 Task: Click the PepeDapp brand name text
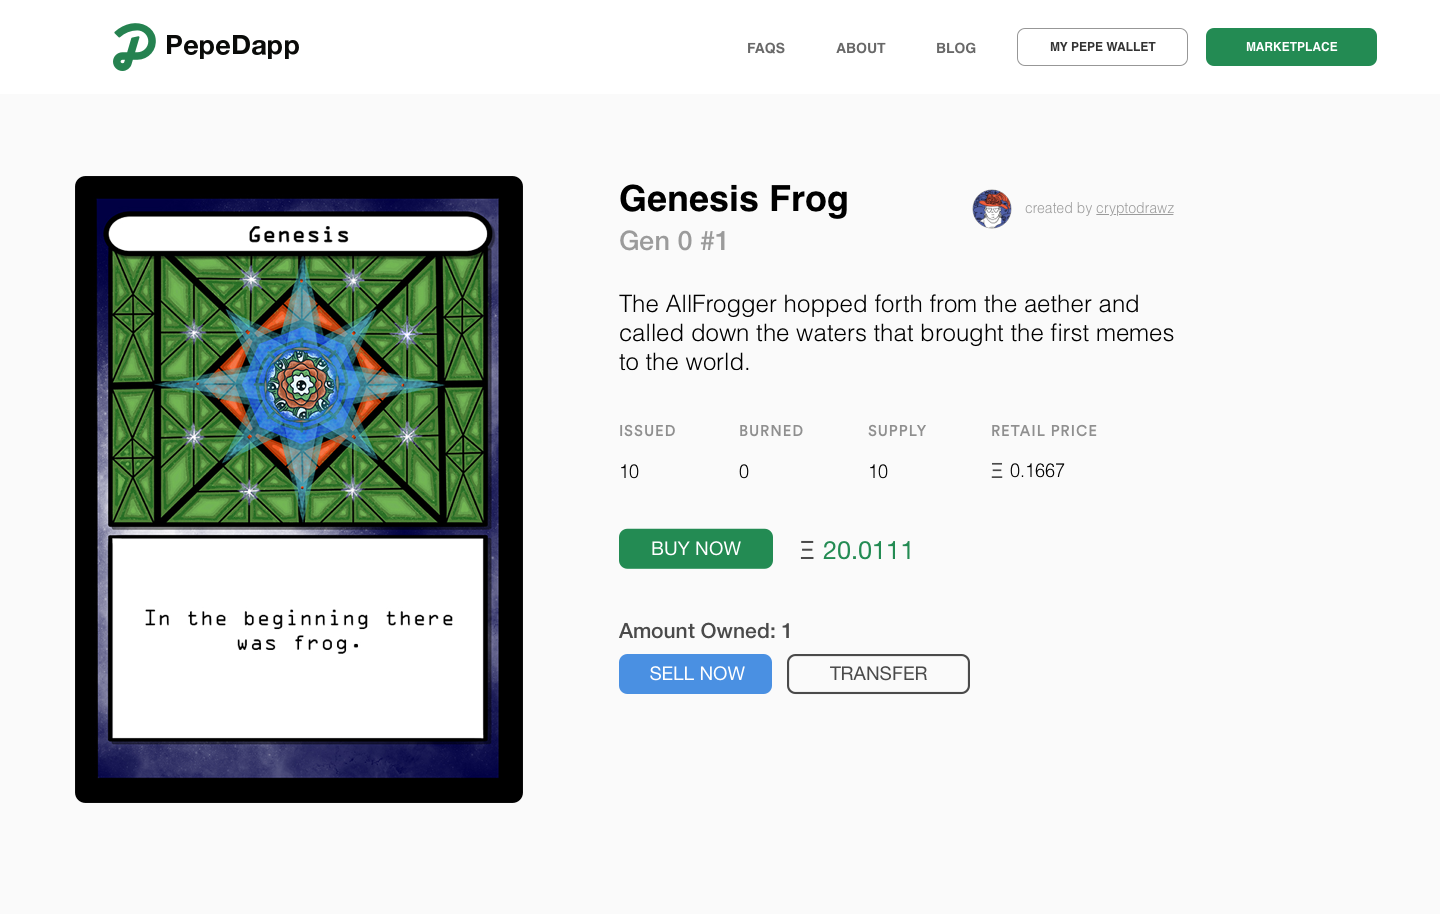pos(232,46)
